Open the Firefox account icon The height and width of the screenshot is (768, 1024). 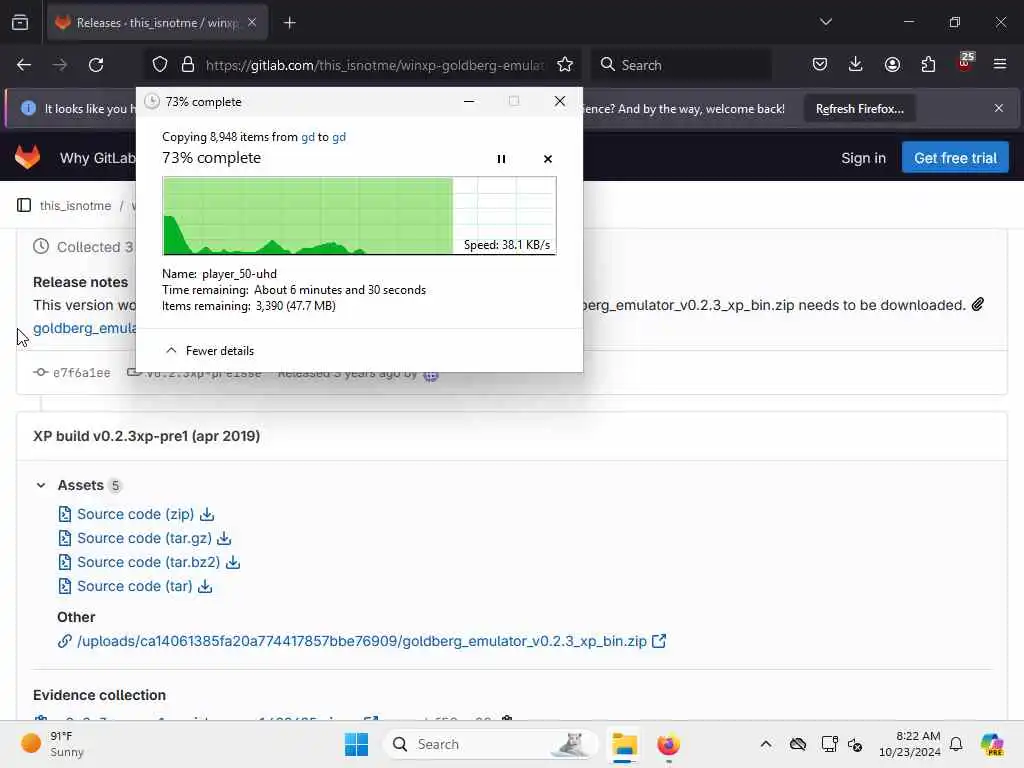(892, 65)
